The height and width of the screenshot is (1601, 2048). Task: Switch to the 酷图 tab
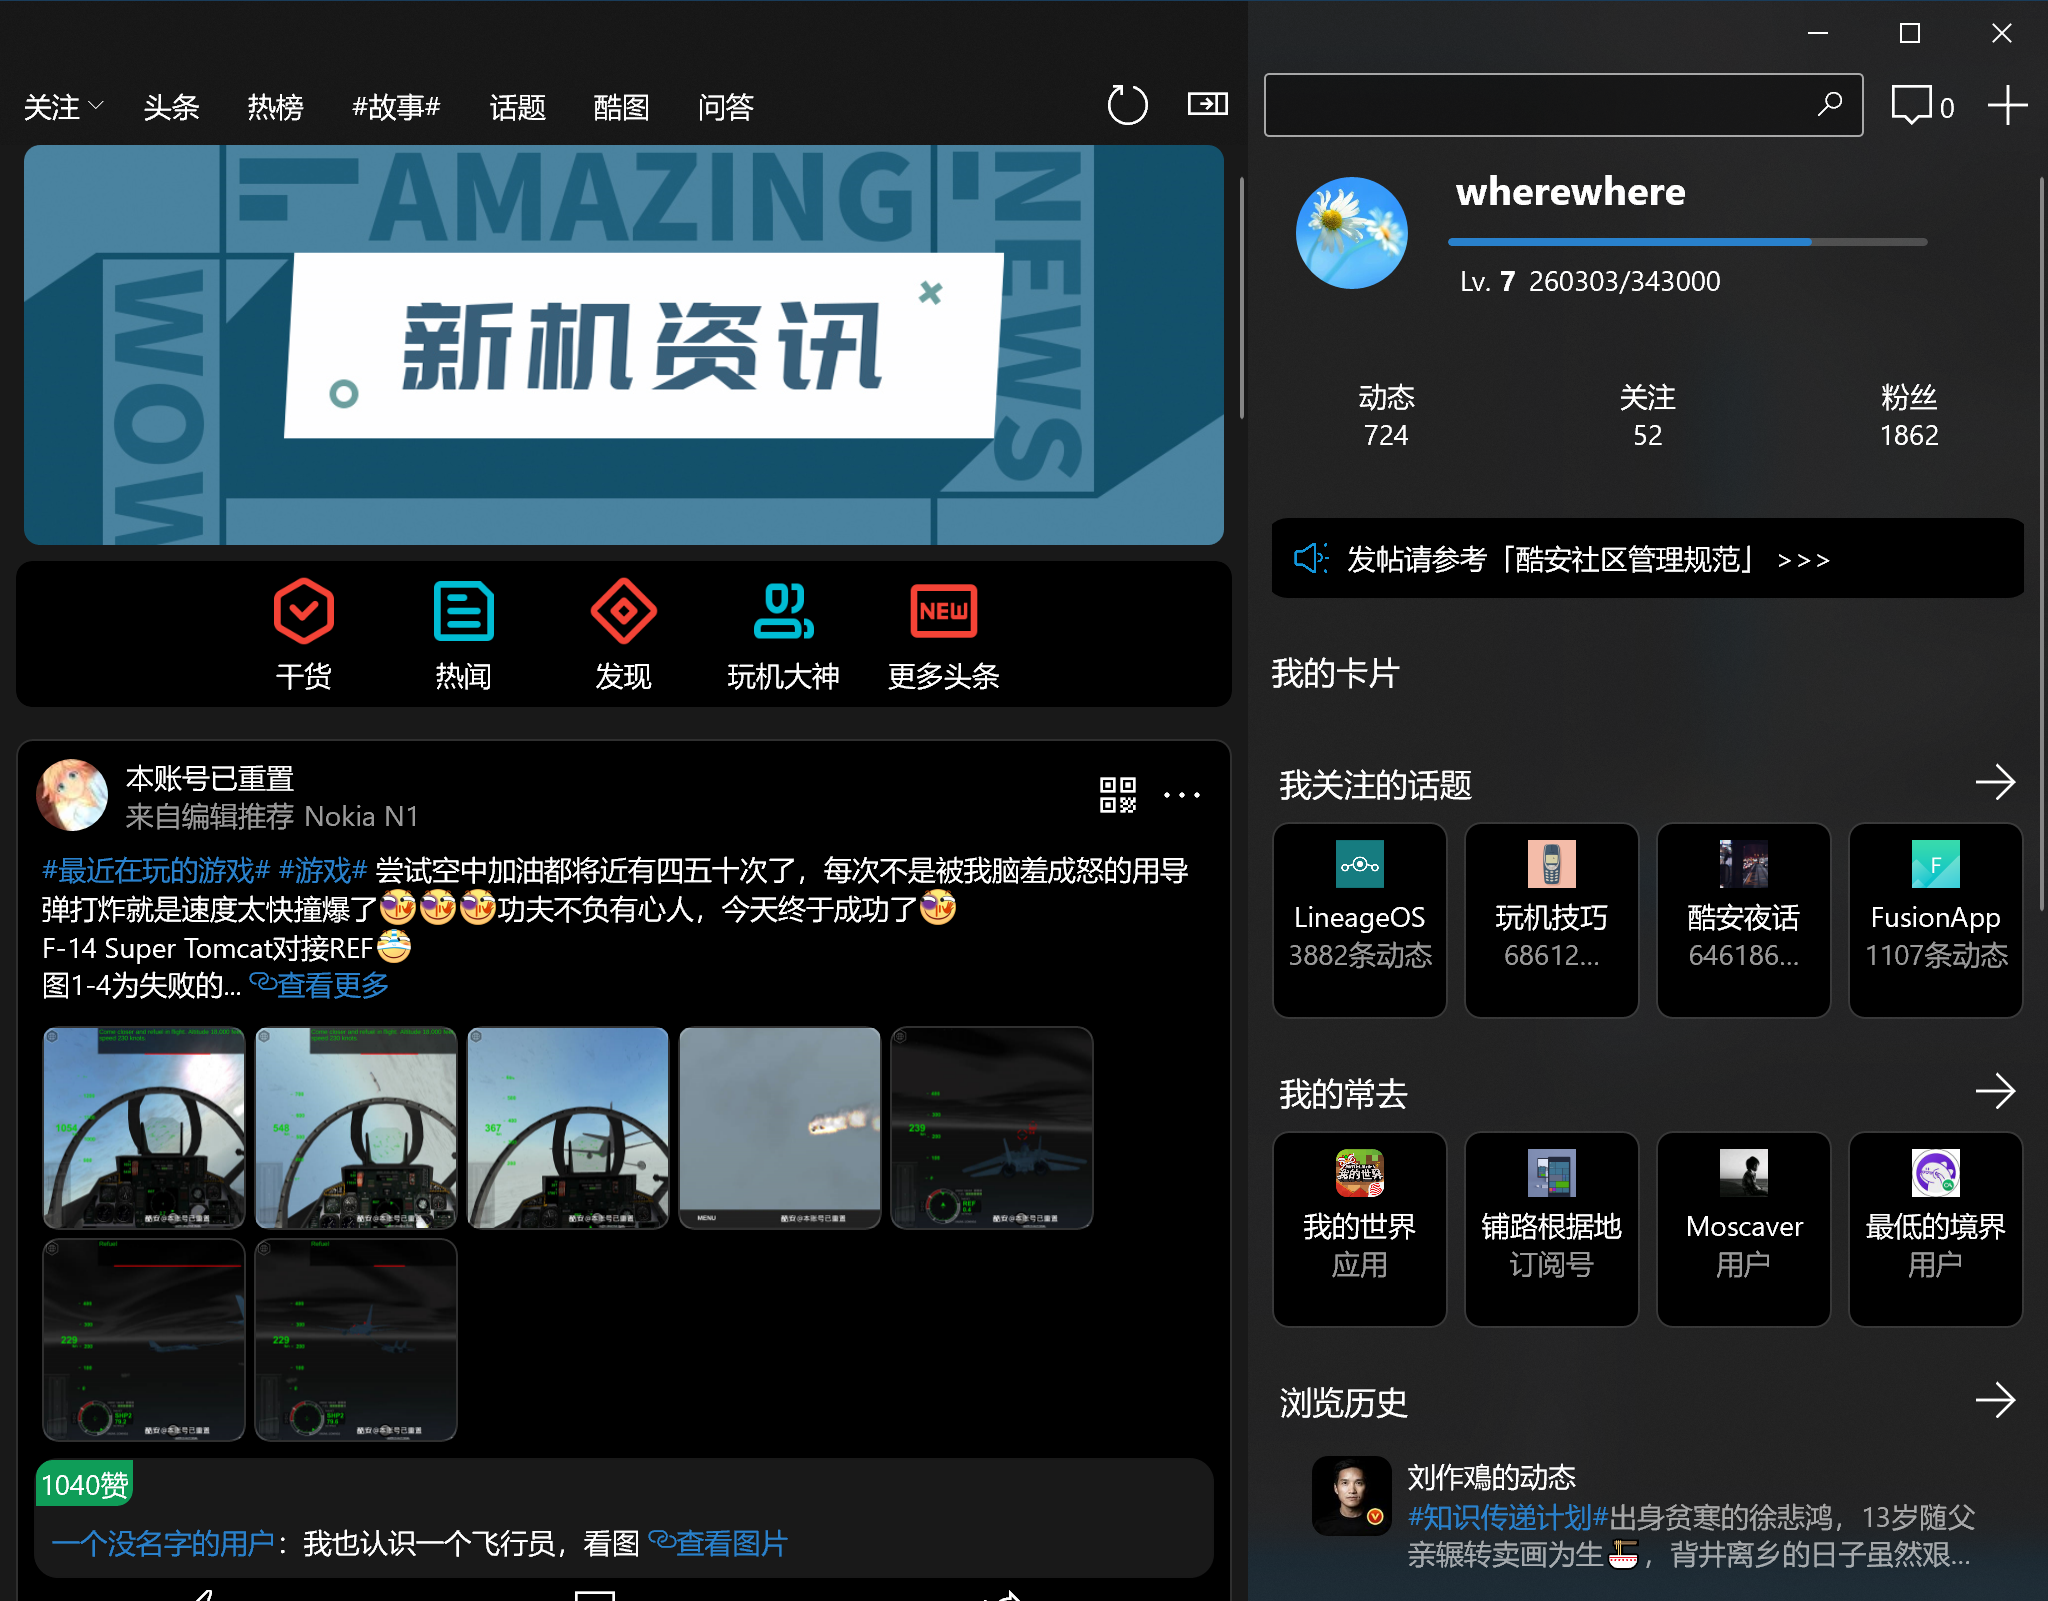click(x=621, y=107)
